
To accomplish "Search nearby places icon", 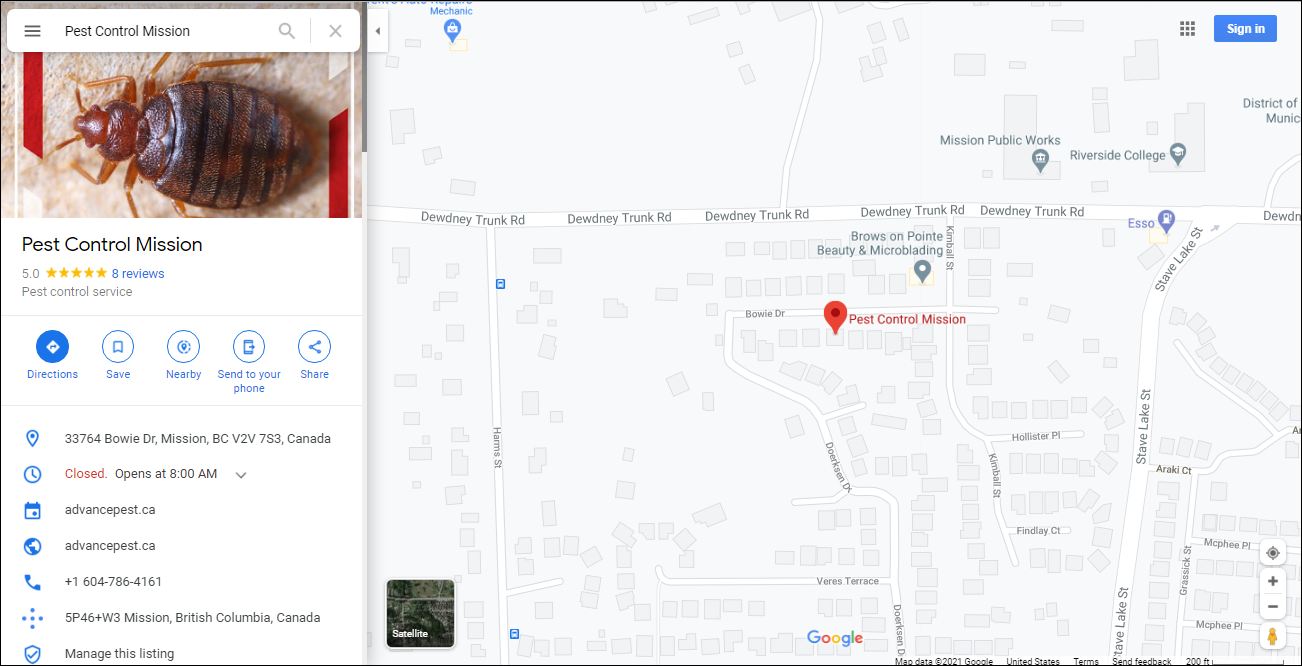I will pos(183,347).
